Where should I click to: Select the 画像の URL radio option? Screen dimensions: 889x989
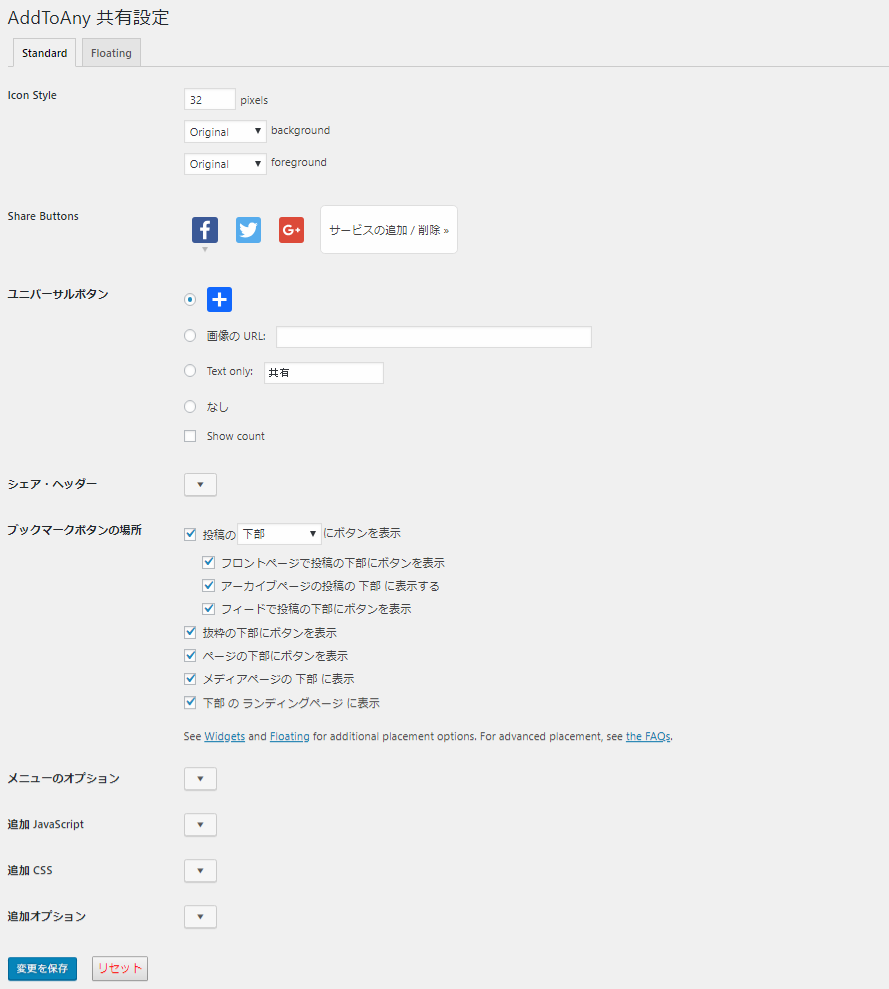point(190,336)
